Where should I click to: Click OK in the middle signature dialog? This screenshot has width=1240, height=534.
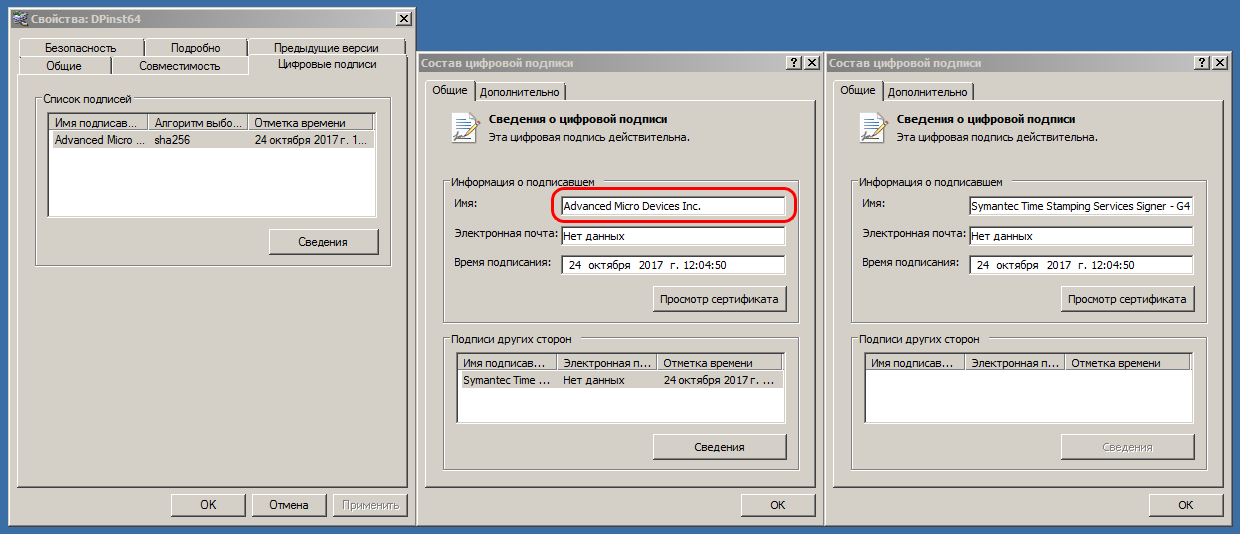click(x=778, y=505)
